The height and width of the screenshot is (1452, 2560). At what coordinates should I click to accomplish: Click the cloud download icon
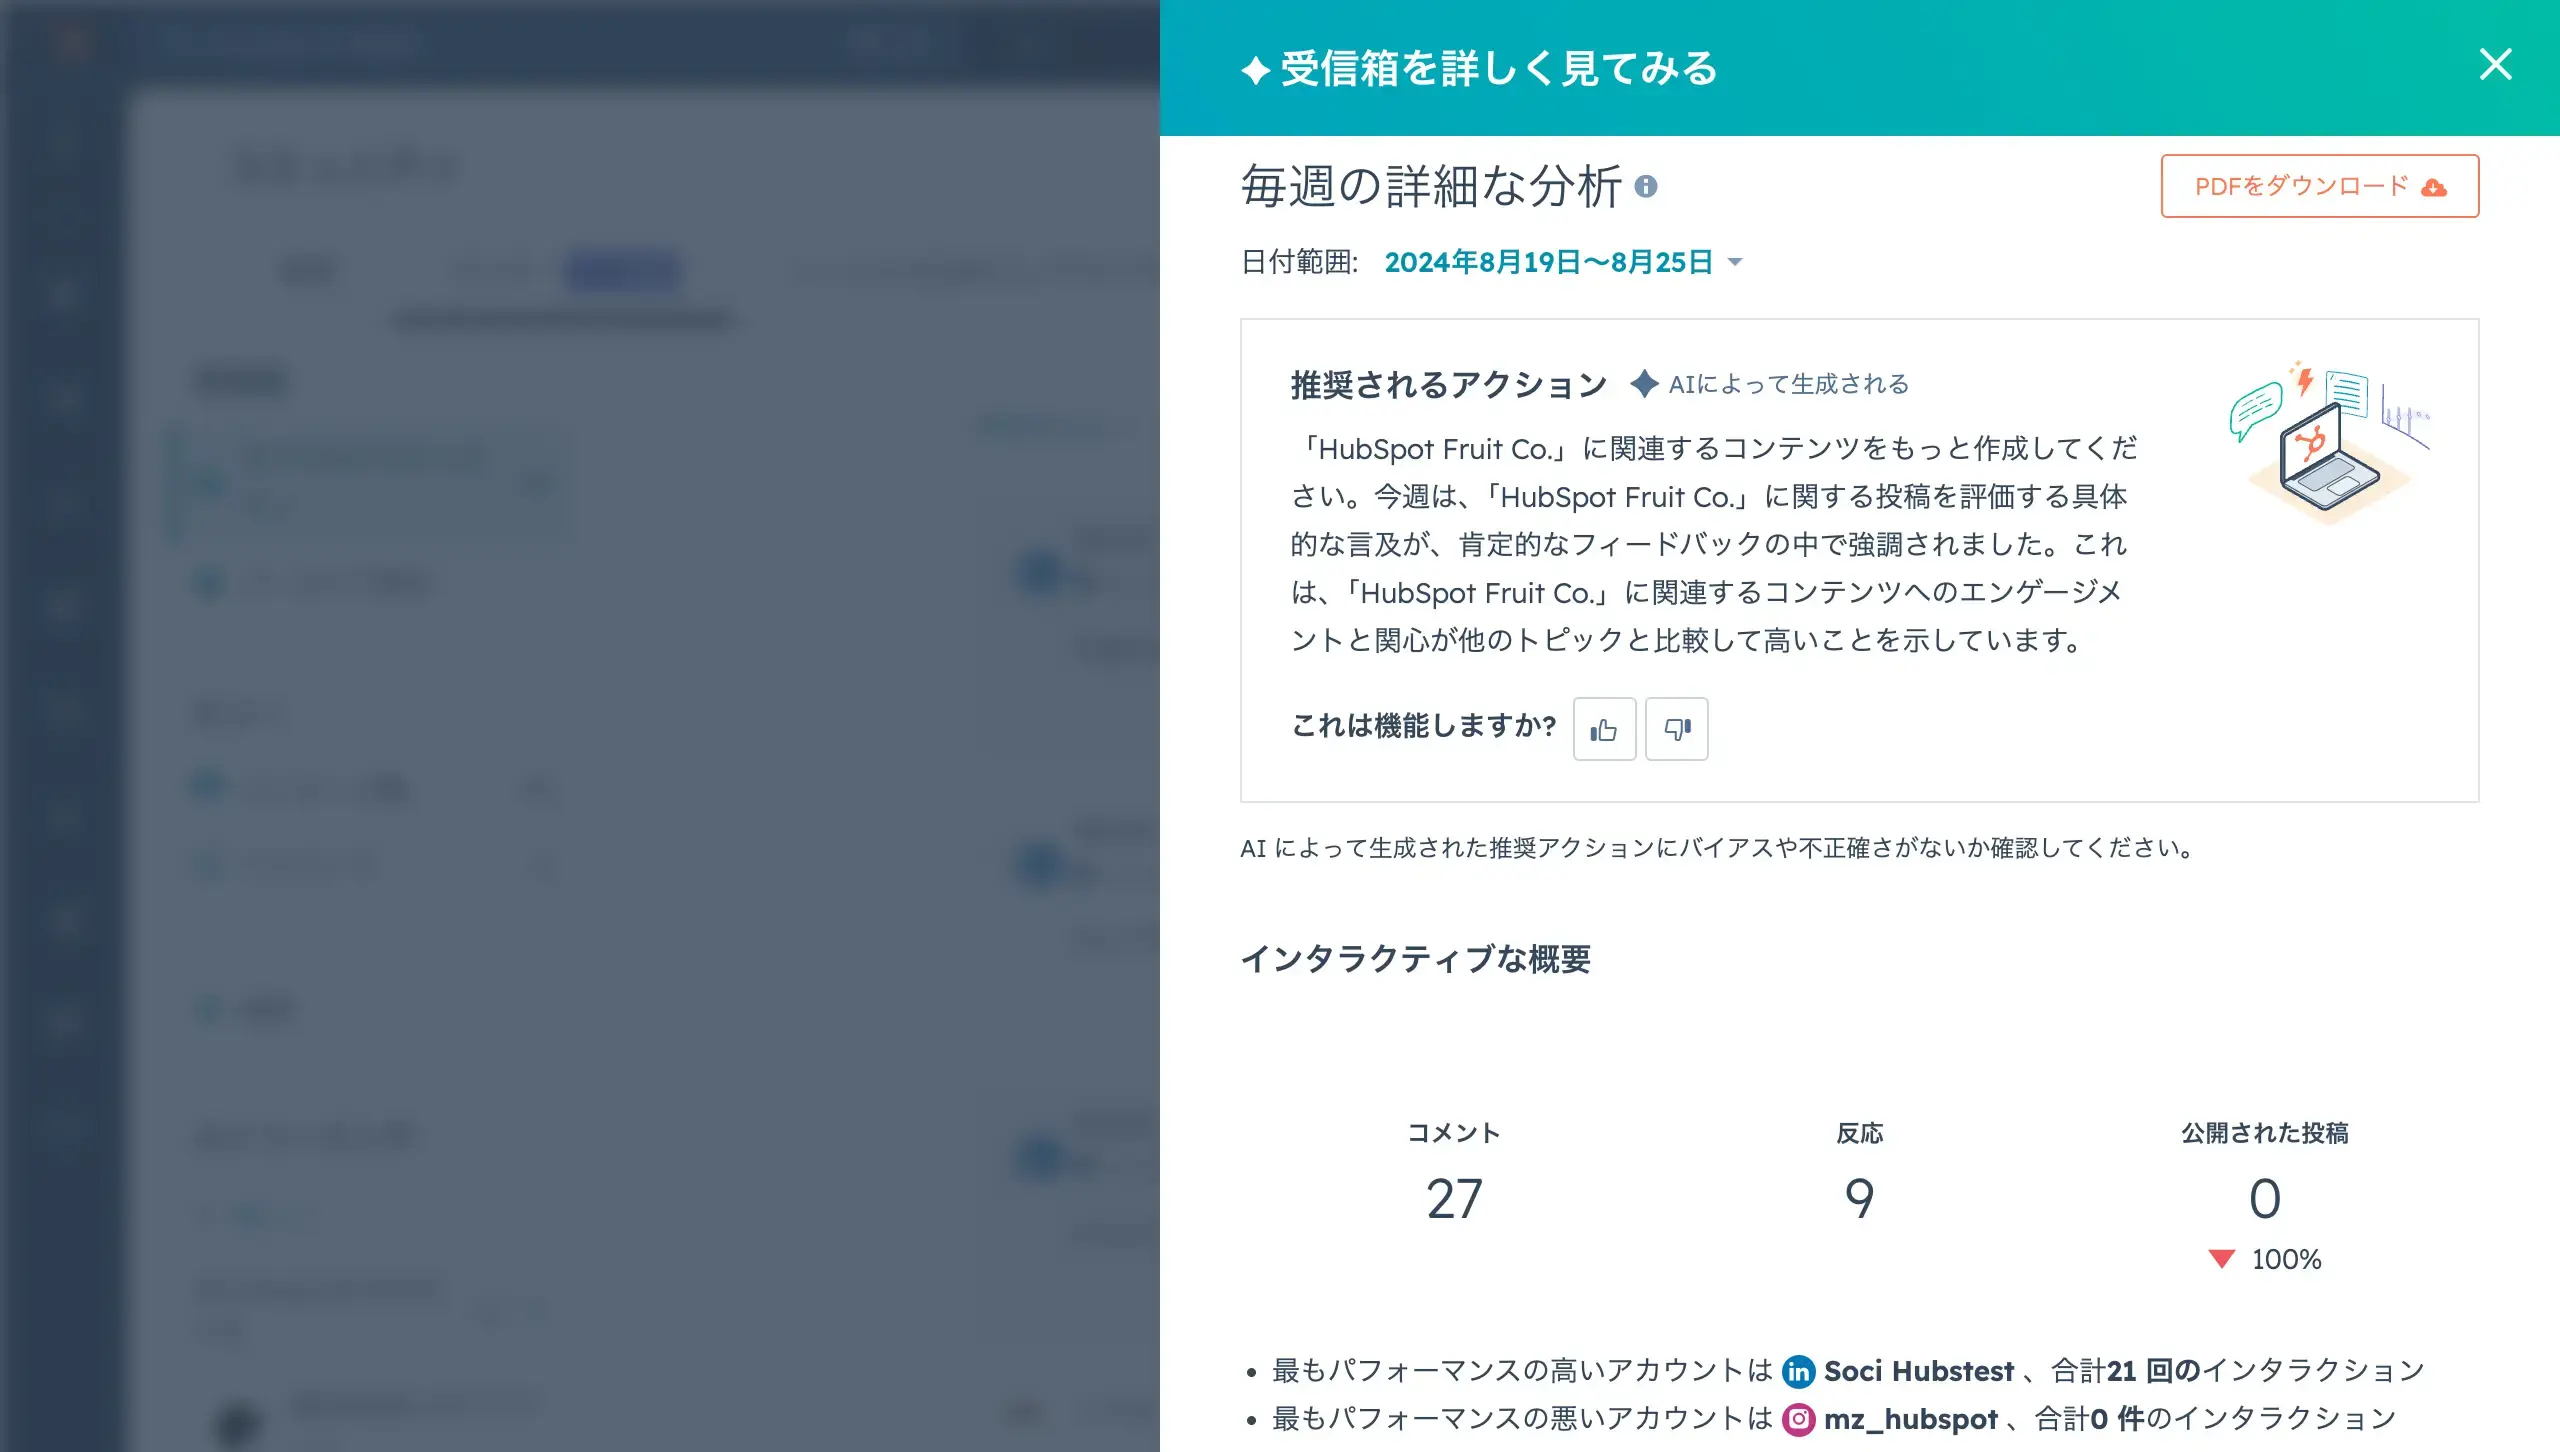coord(2434,187)
